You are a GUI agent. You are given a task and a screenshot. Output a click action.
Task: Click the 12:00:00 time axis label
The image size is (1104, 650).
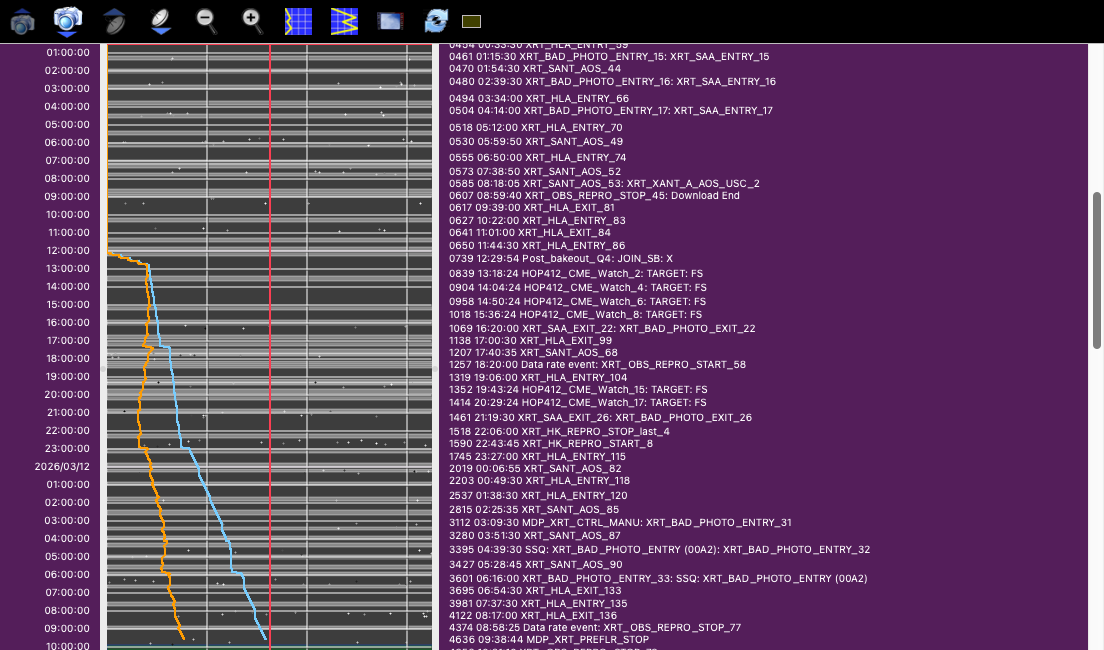(x=68, y=251)
